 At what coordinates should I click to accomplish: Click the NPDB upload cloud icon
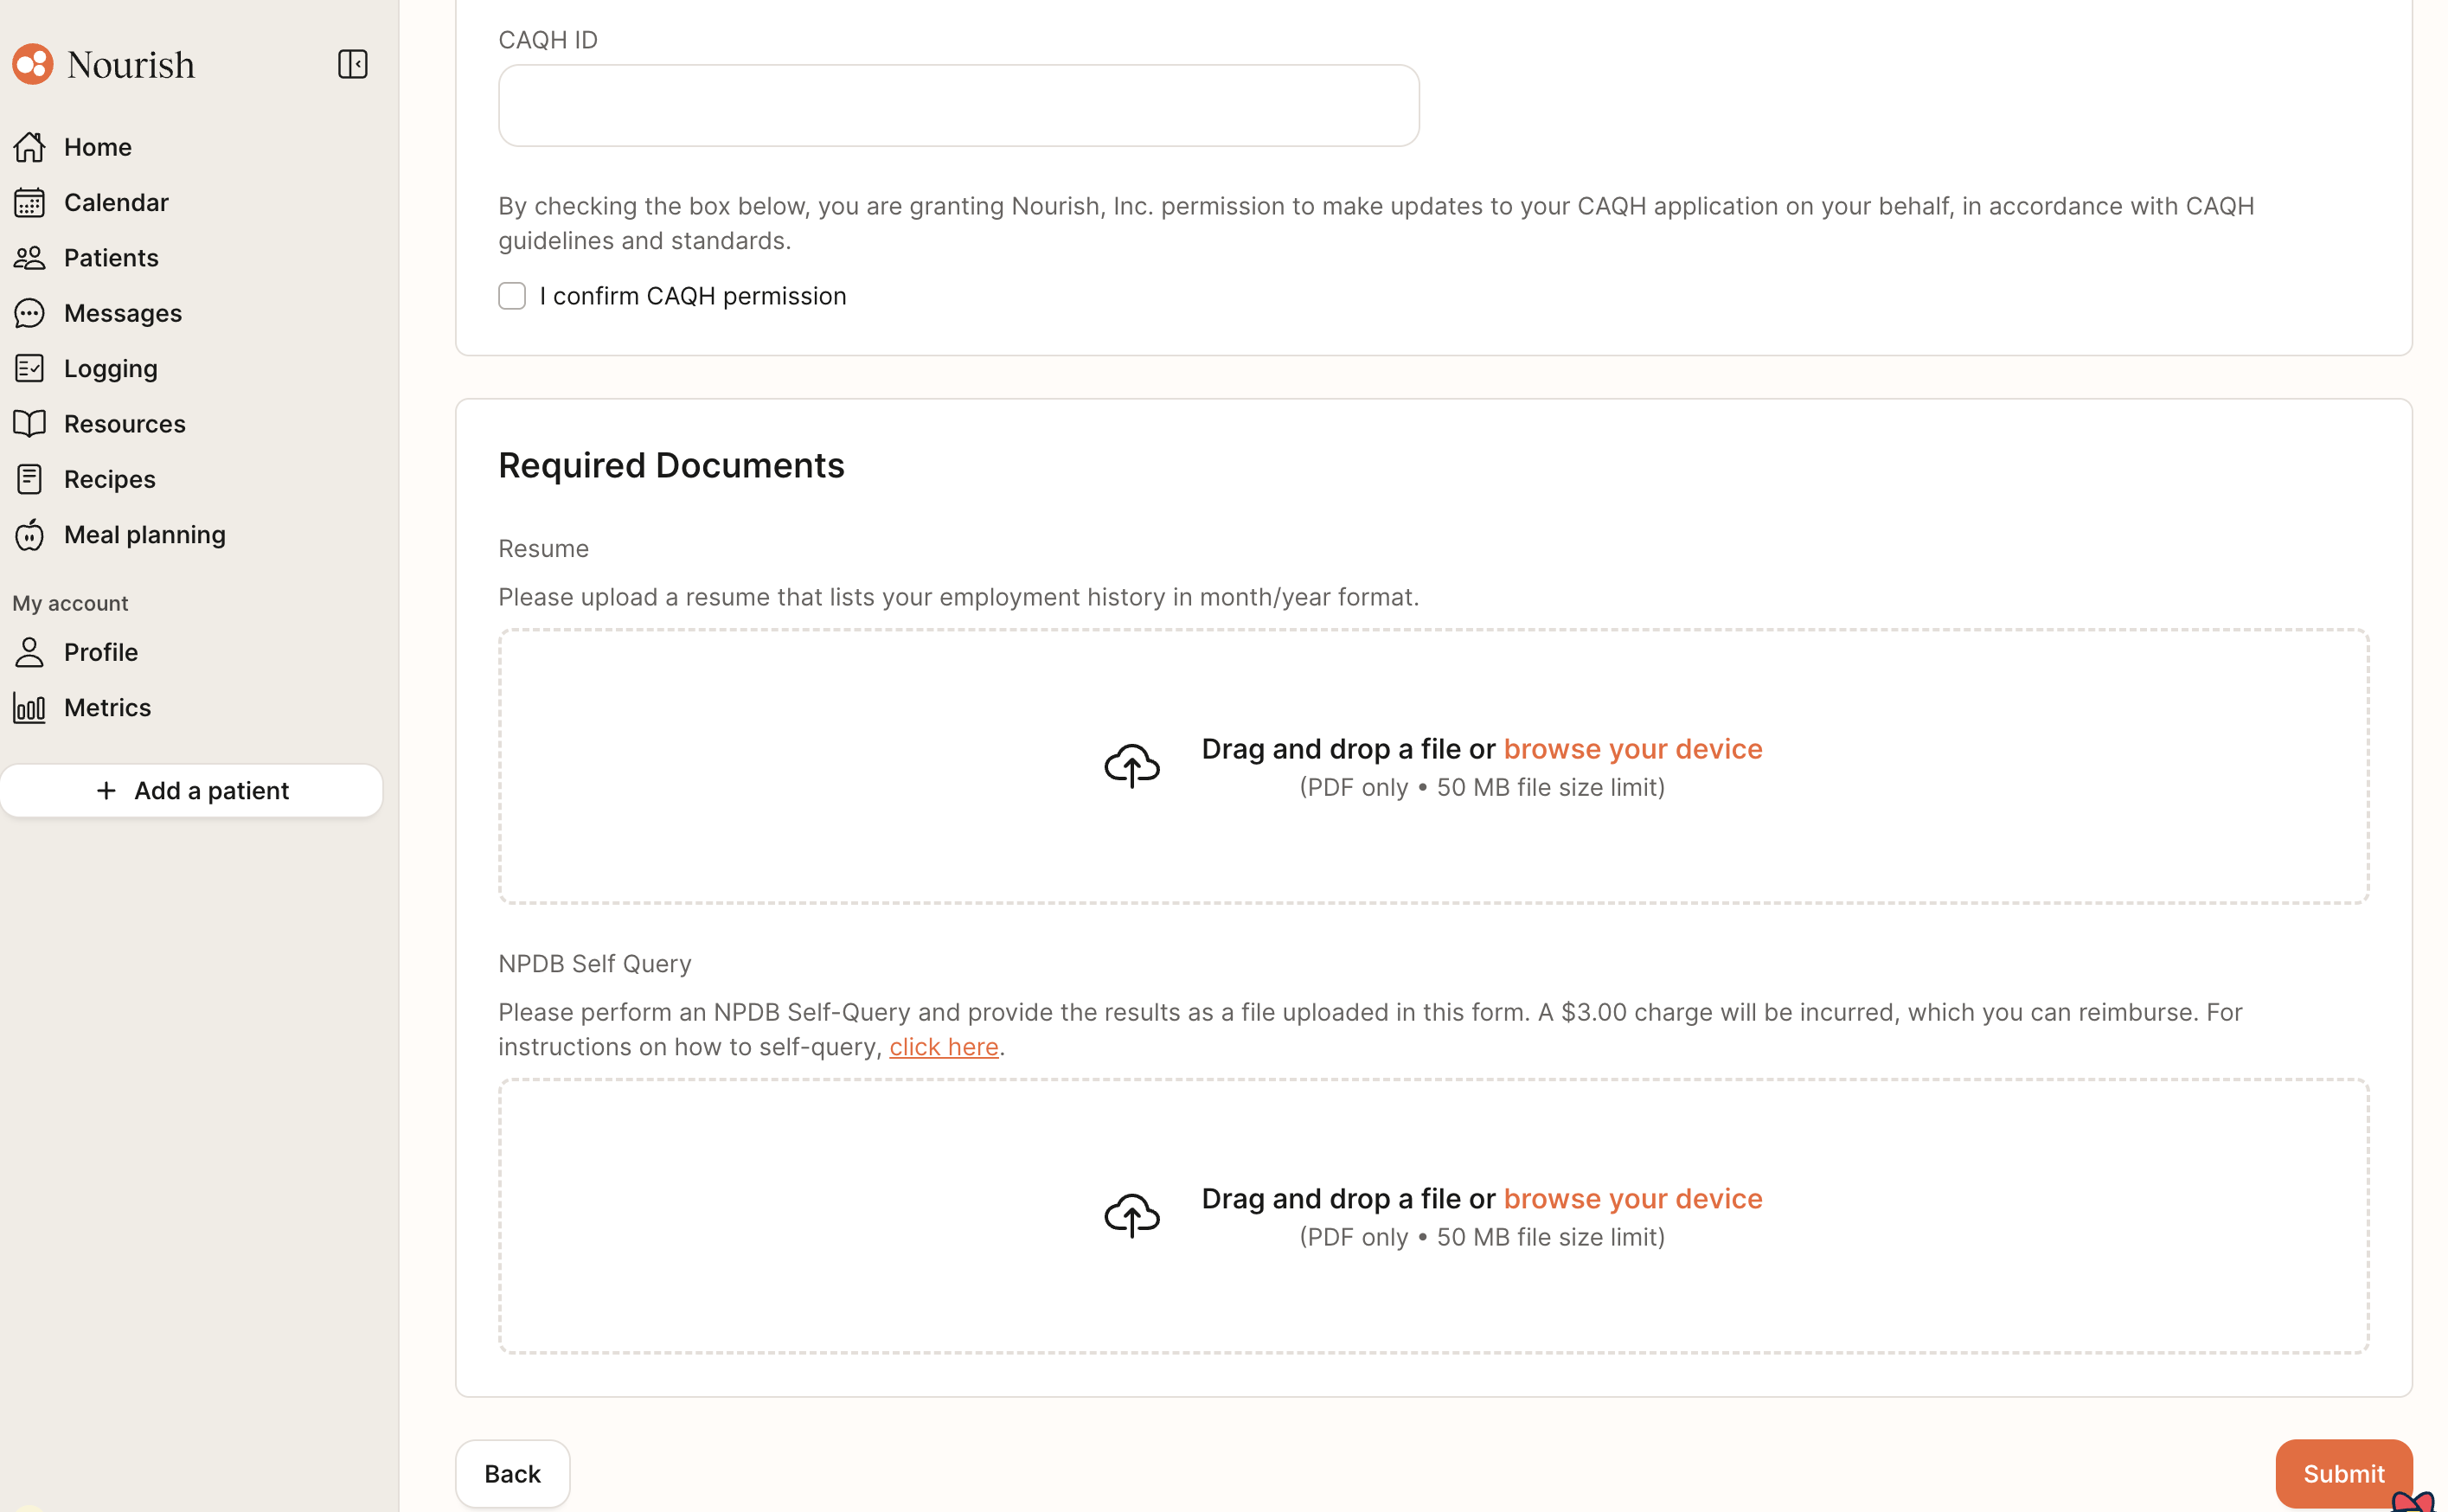(x=1131, y=1216)
